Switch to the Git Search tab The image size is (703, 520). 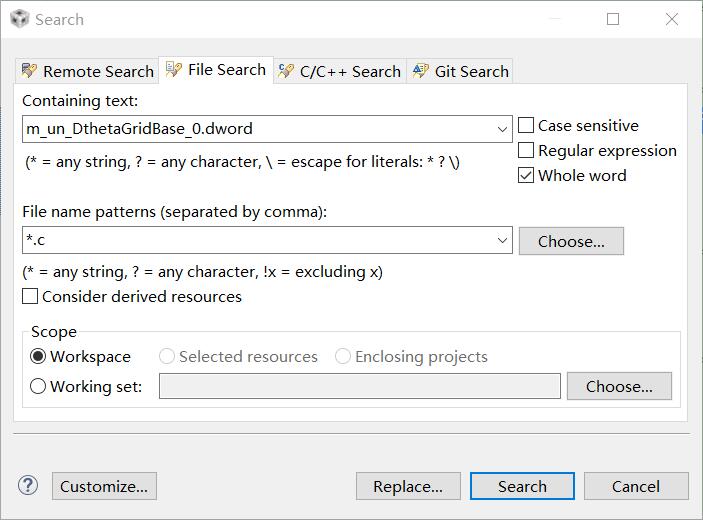click(x=471, y=71)
